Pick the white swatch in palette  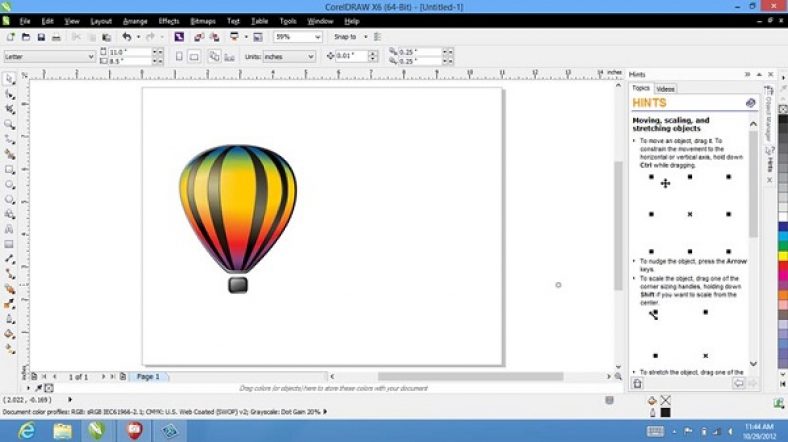pyautogui.click(x=783, y=217)
